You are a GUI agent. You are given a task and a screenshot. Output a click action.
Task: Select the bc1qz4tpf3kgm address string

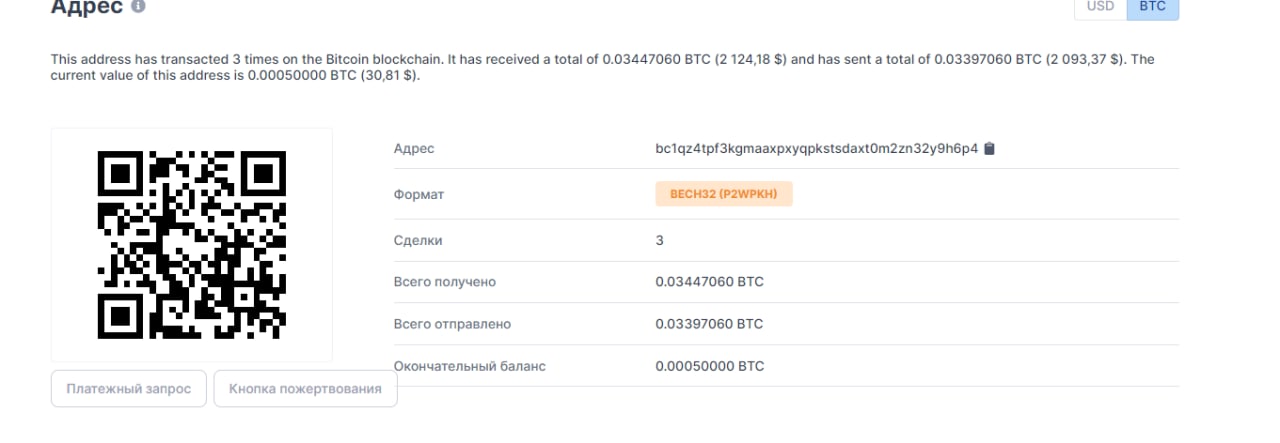[x=817, y=149]
